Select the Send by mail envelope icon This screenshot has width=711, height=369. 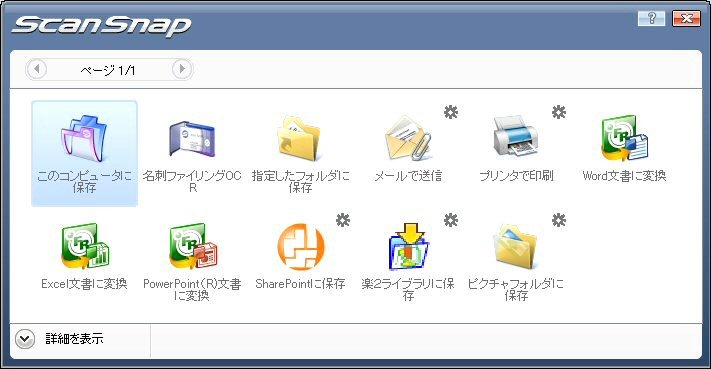408,139
